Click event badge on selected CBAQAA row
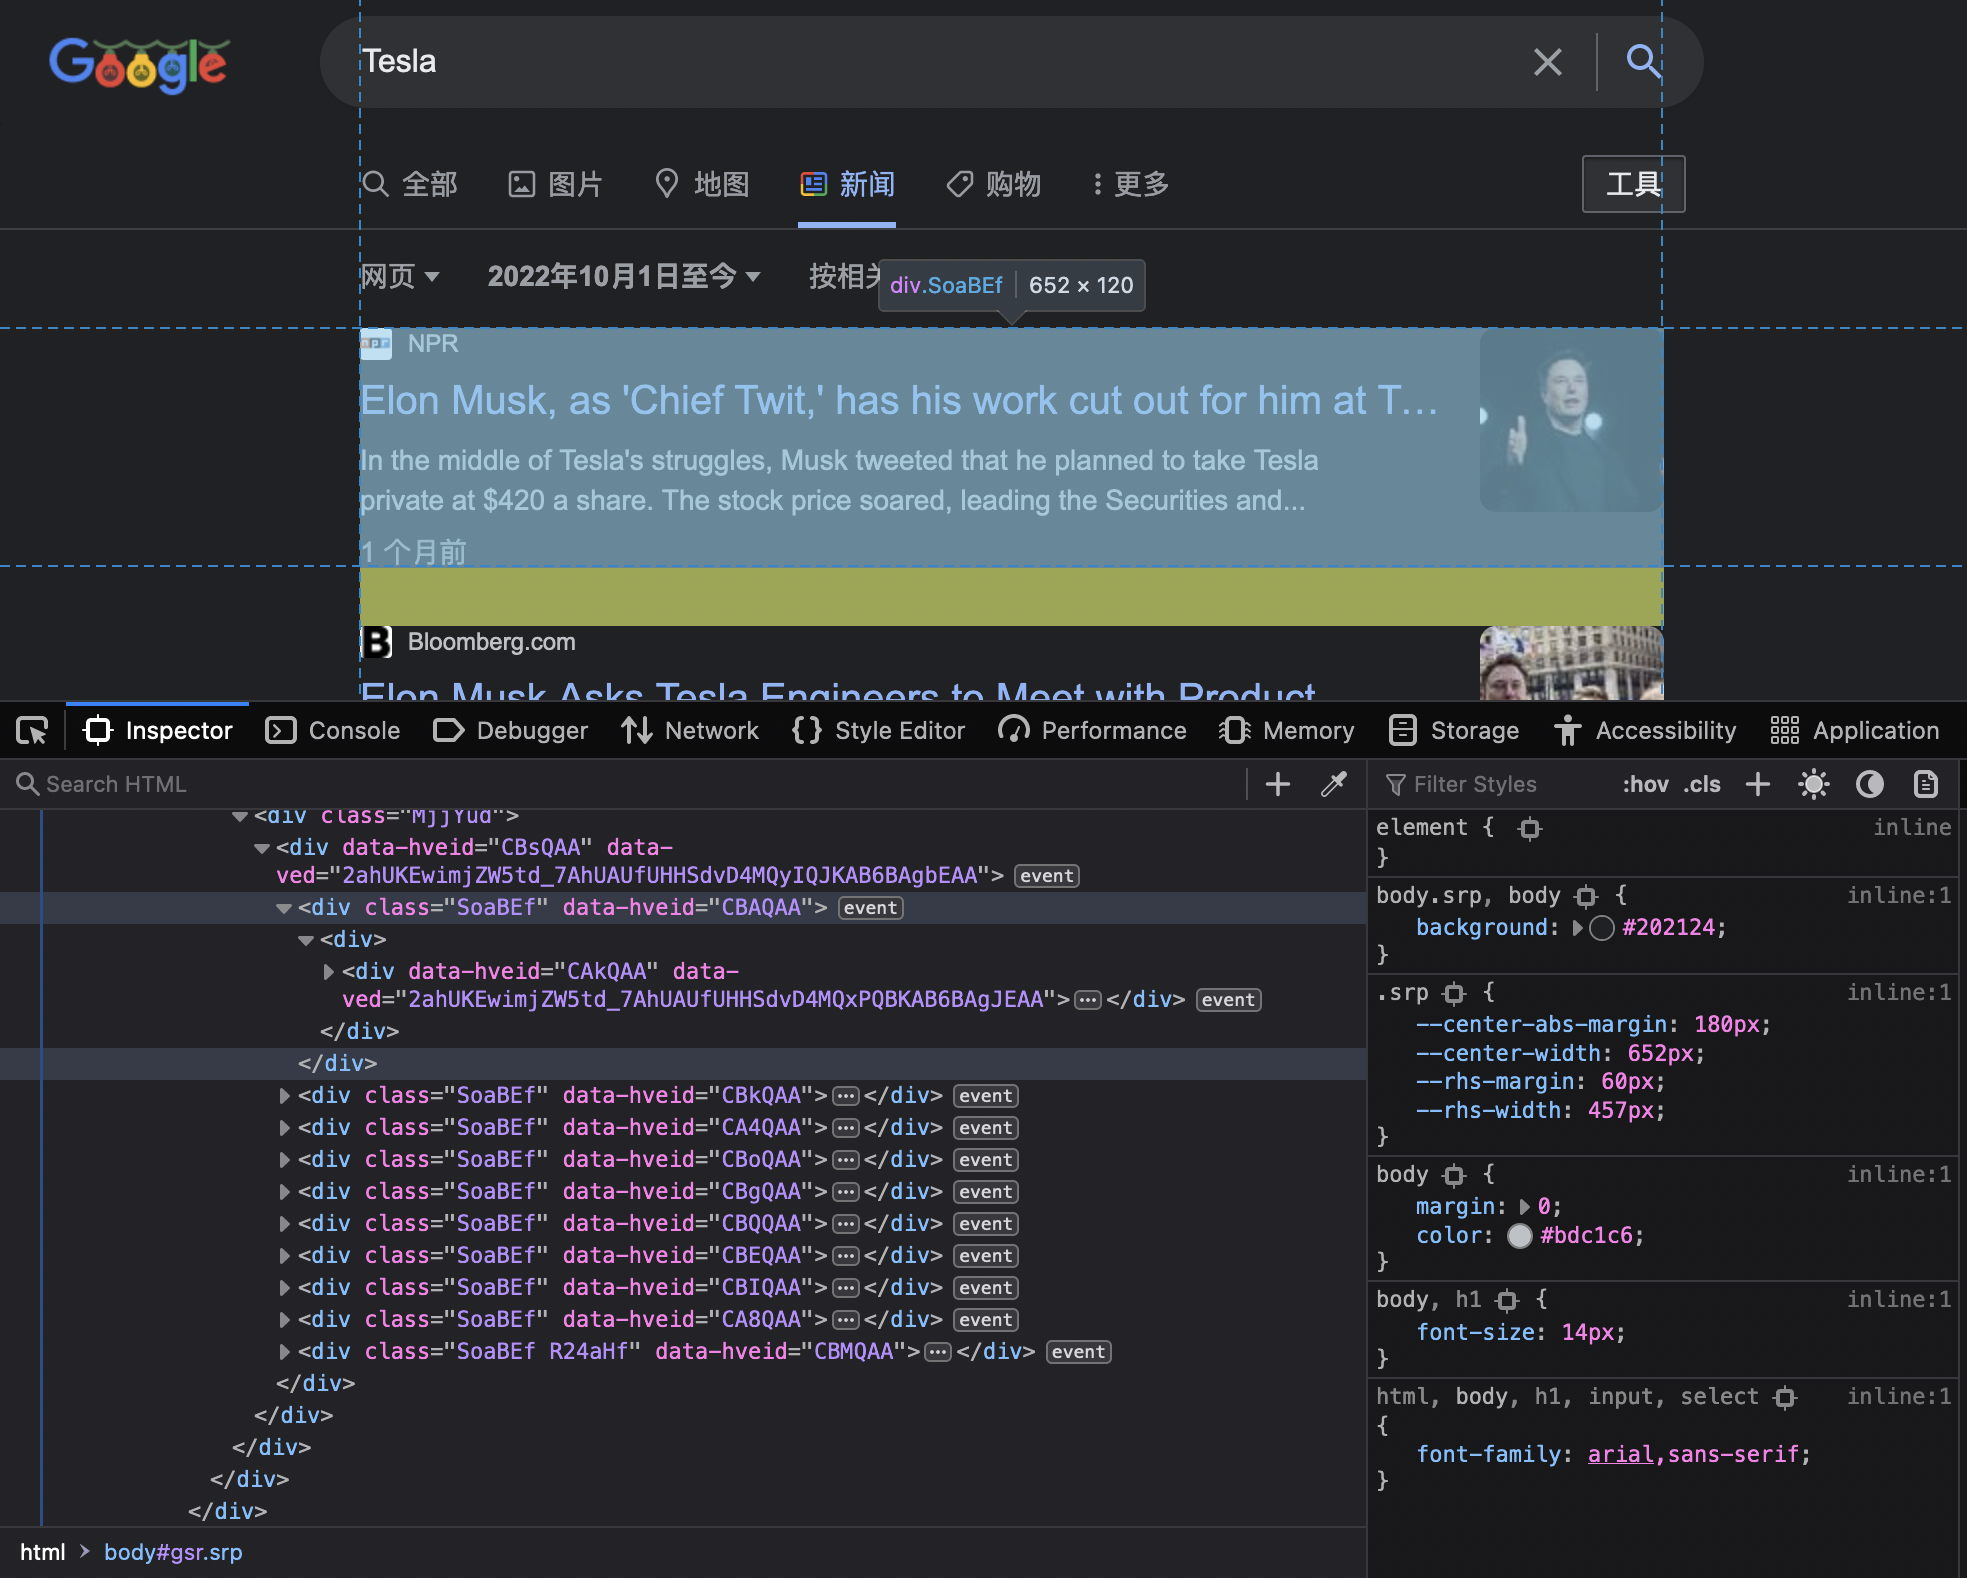This screenshot has width=1967, height=1578. [870, 908]
